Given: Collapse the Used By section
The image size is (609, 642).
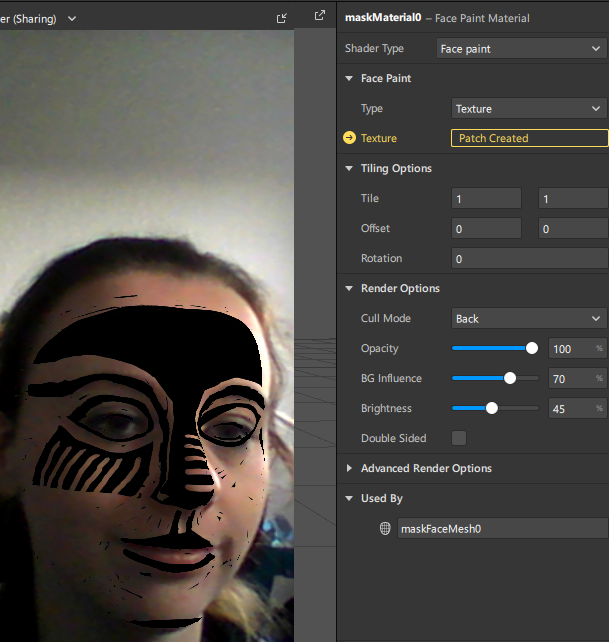Looking at the screenshot, I should pos(349,498).
